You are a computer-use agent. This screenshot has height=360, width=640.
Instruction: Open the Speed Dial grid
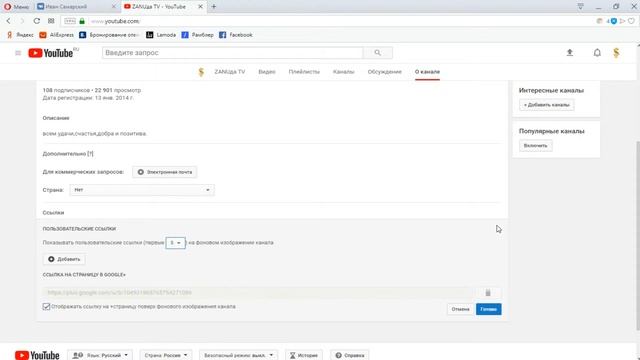[x=51, y=21]
